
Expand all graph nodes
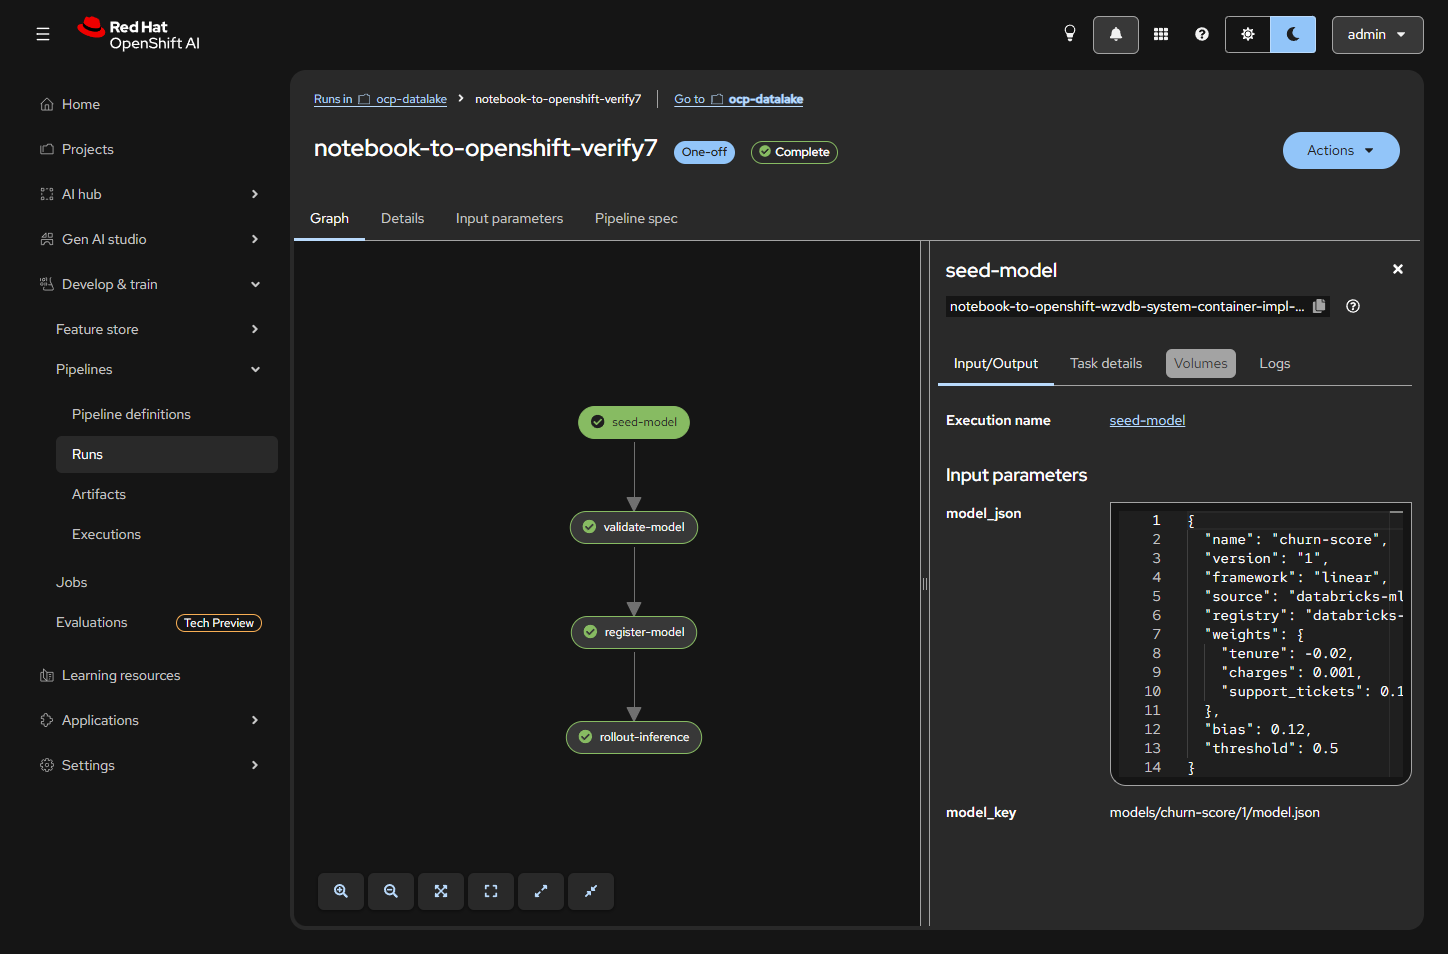point(541,891)
